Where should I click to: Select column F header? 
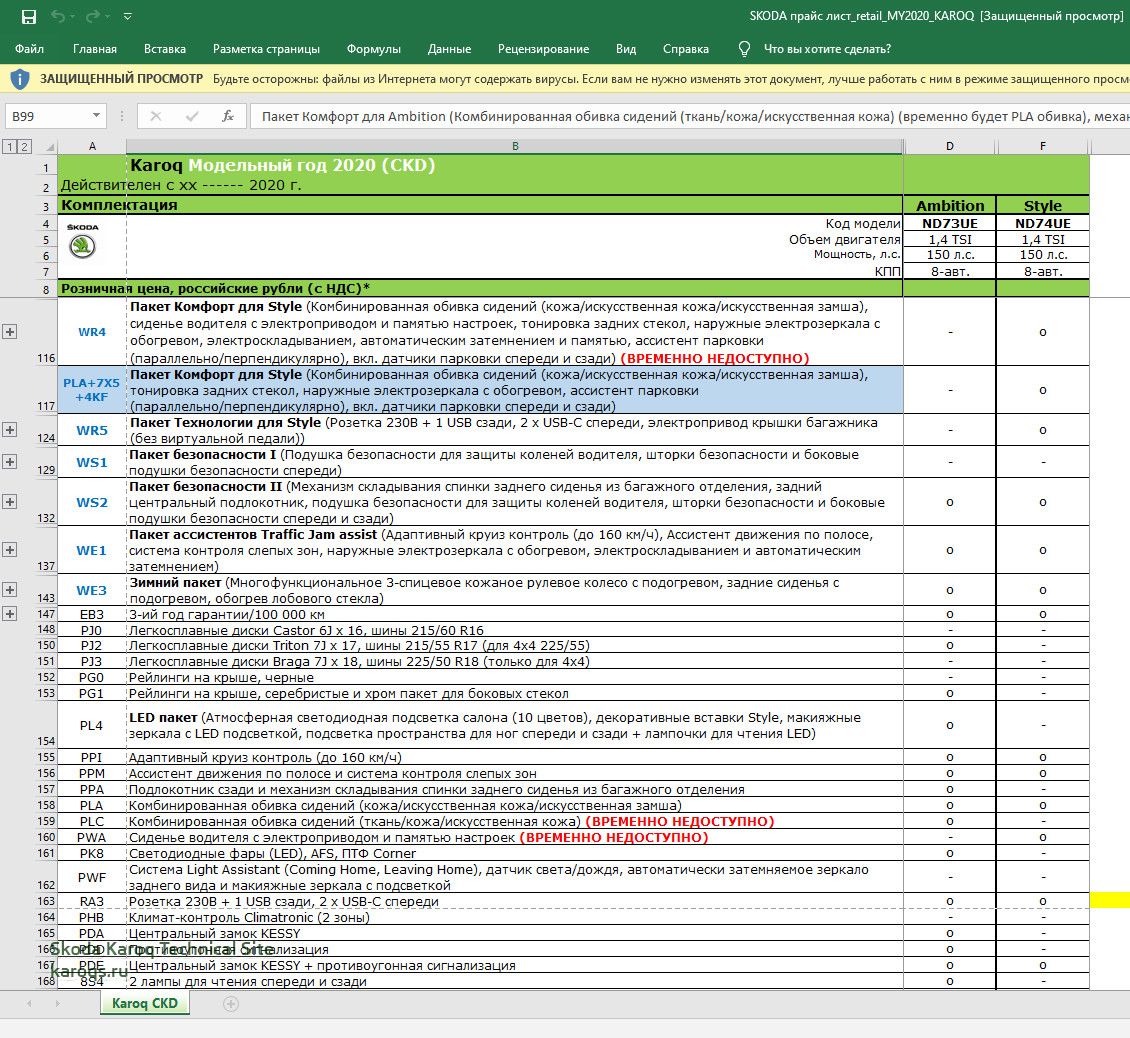(1043, 146)
